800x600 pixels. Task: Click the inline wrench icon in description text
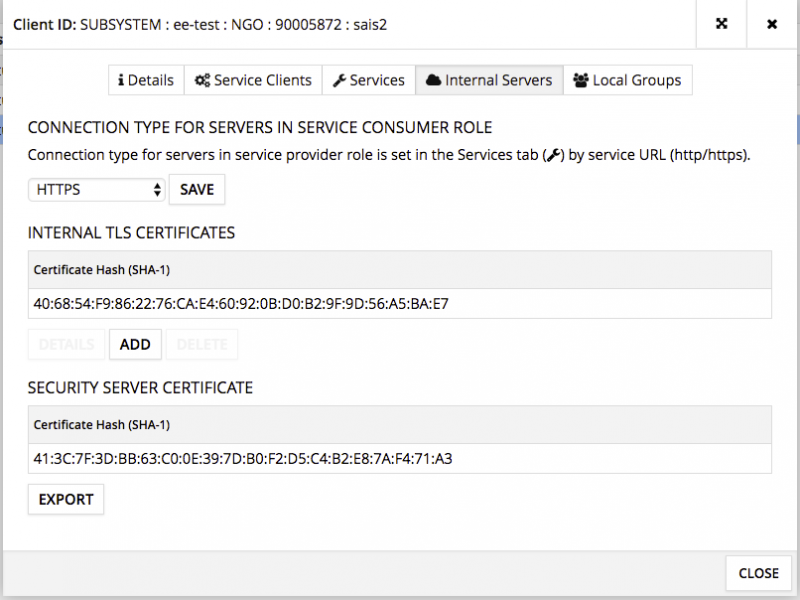tap(553, 156)
